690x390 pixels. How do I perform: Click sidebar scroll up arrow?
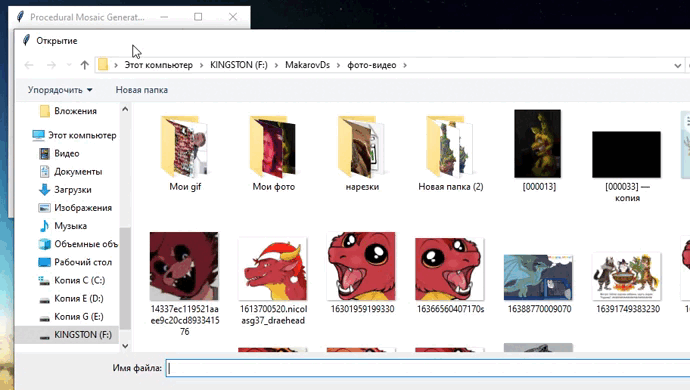pyautogui.click(x=125, y=109)
